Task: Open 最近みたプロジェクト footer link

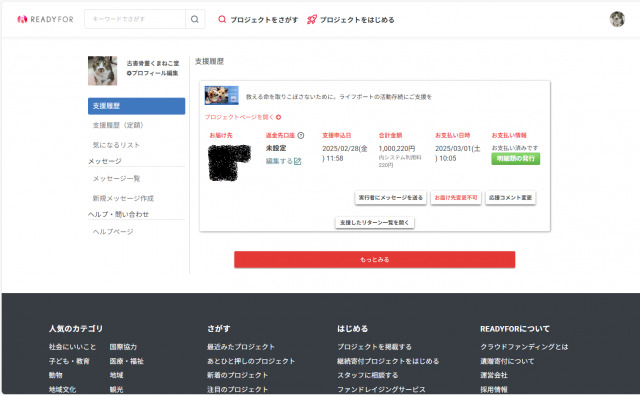Action: tap(241, 347)
